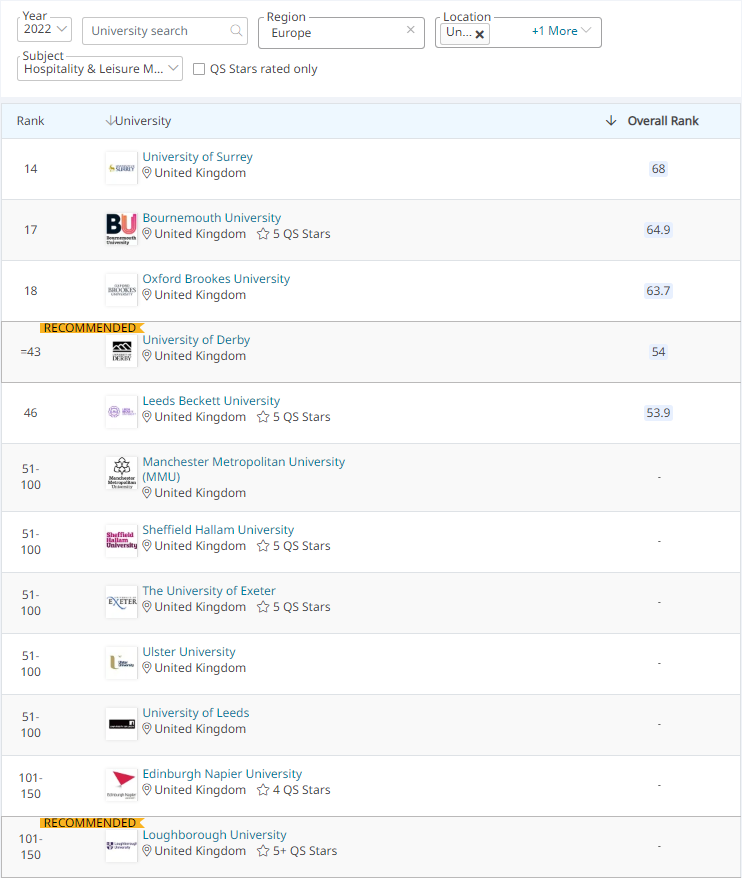Focus the University search input field

(160, 31)
